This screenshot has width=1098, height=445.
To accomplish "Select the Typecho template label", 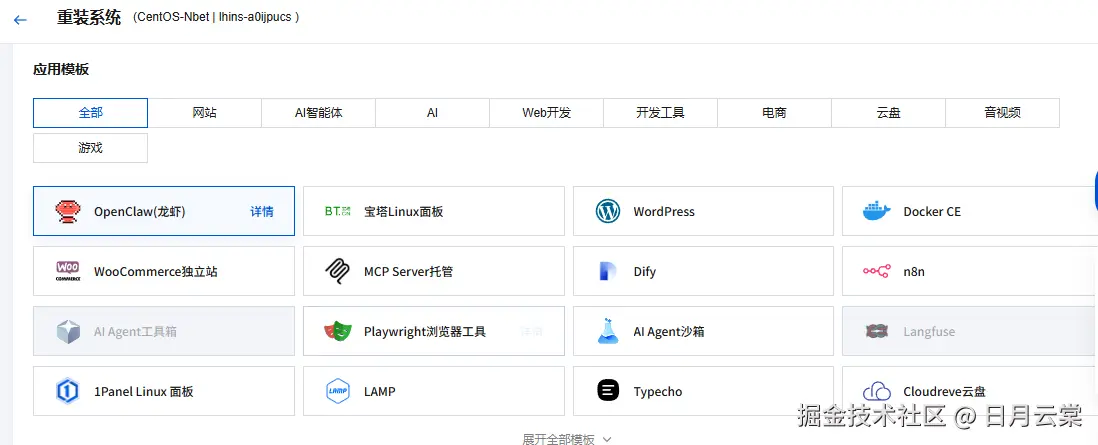I will coord(658,392).
